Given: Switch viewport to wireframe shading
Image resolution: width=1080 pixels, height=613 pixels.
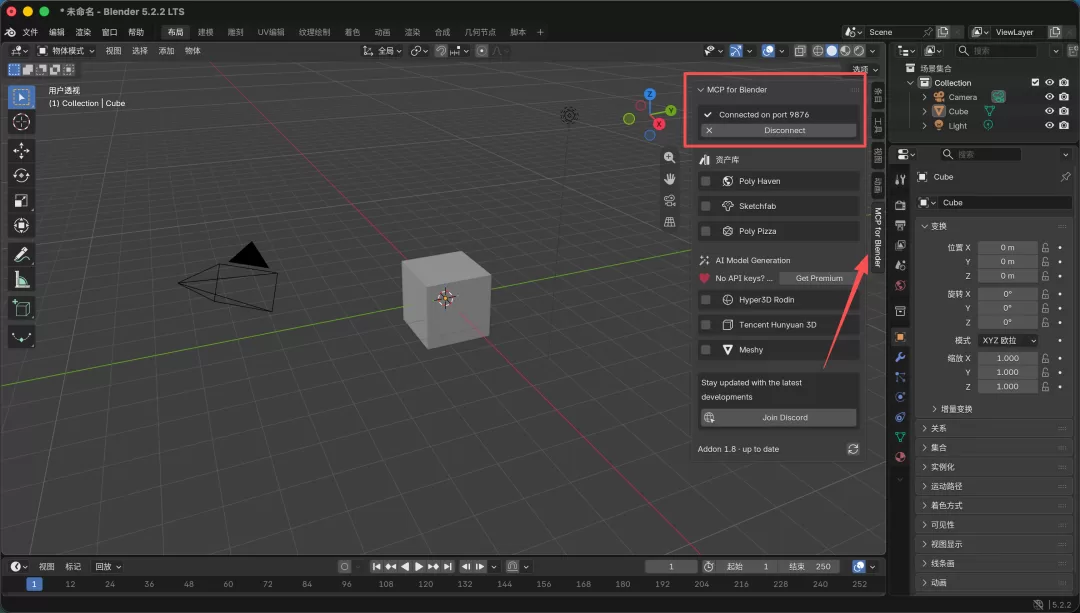Looking at the screenshot, I should (818, 51).
